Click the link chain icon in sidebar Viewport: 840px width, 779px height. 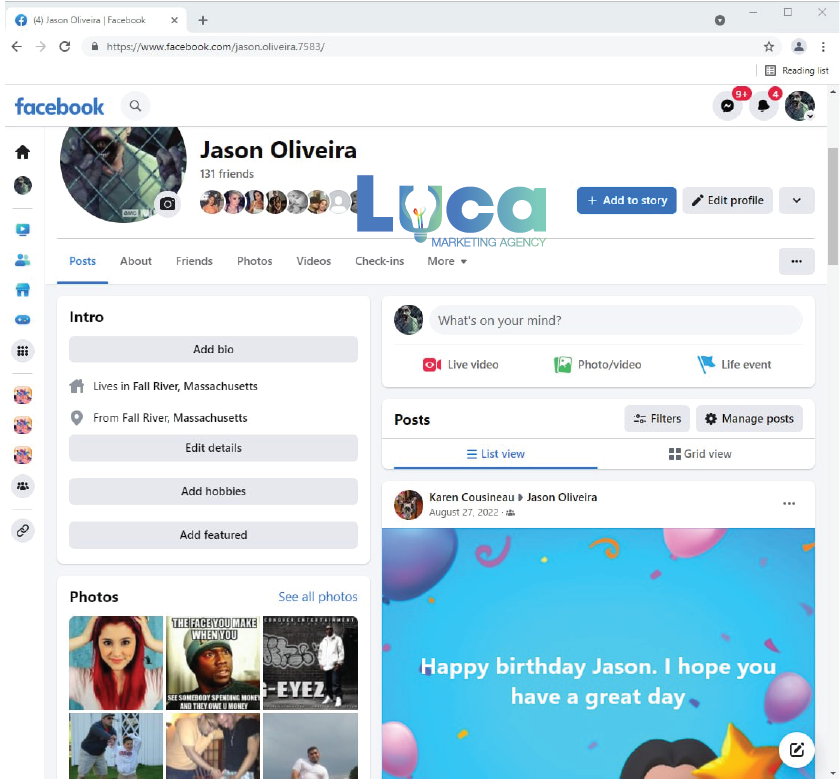tap(22, 530)
